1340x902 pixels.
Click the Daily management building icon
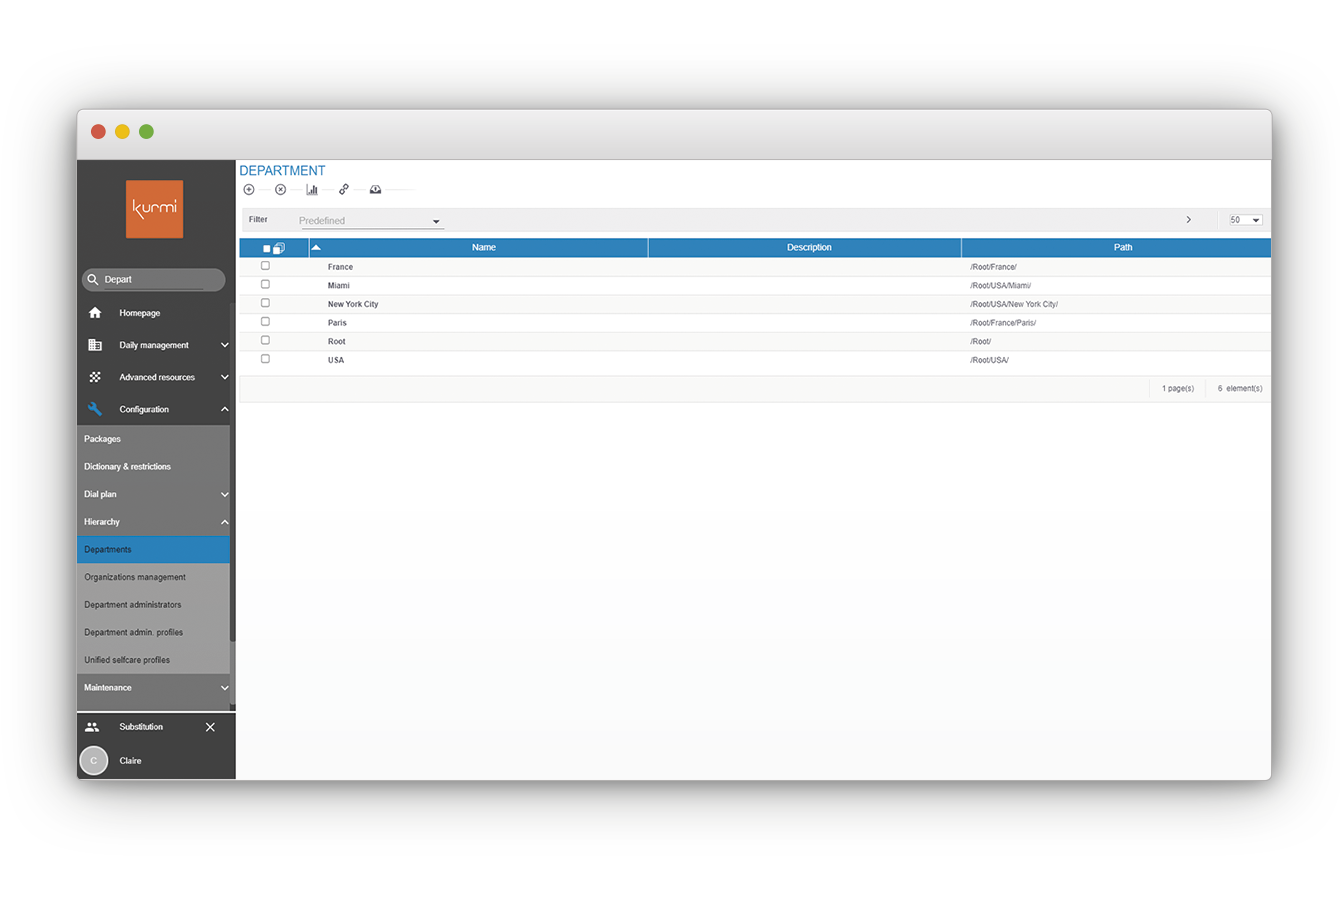(x=95, y=345)
